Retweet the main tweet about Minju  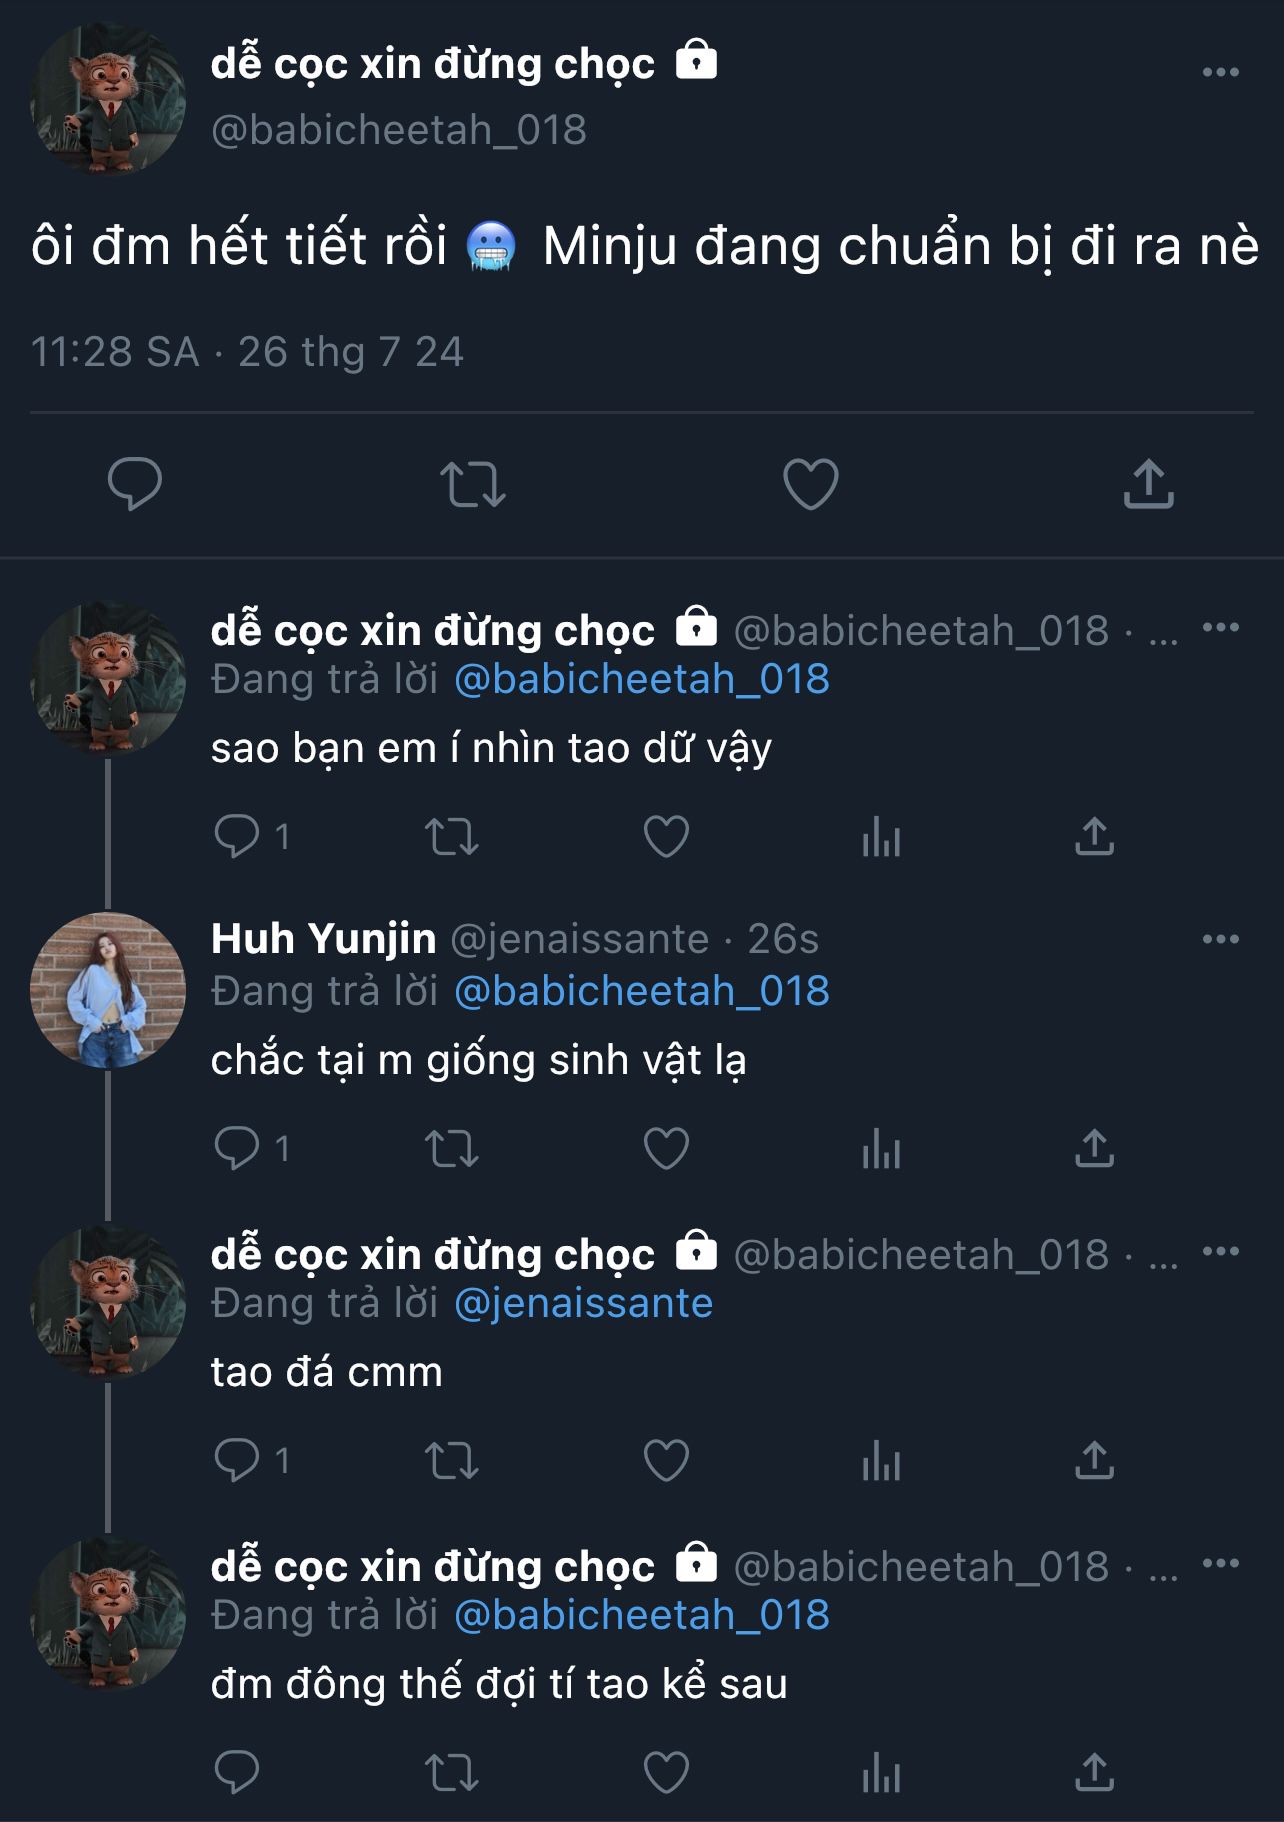472,484
